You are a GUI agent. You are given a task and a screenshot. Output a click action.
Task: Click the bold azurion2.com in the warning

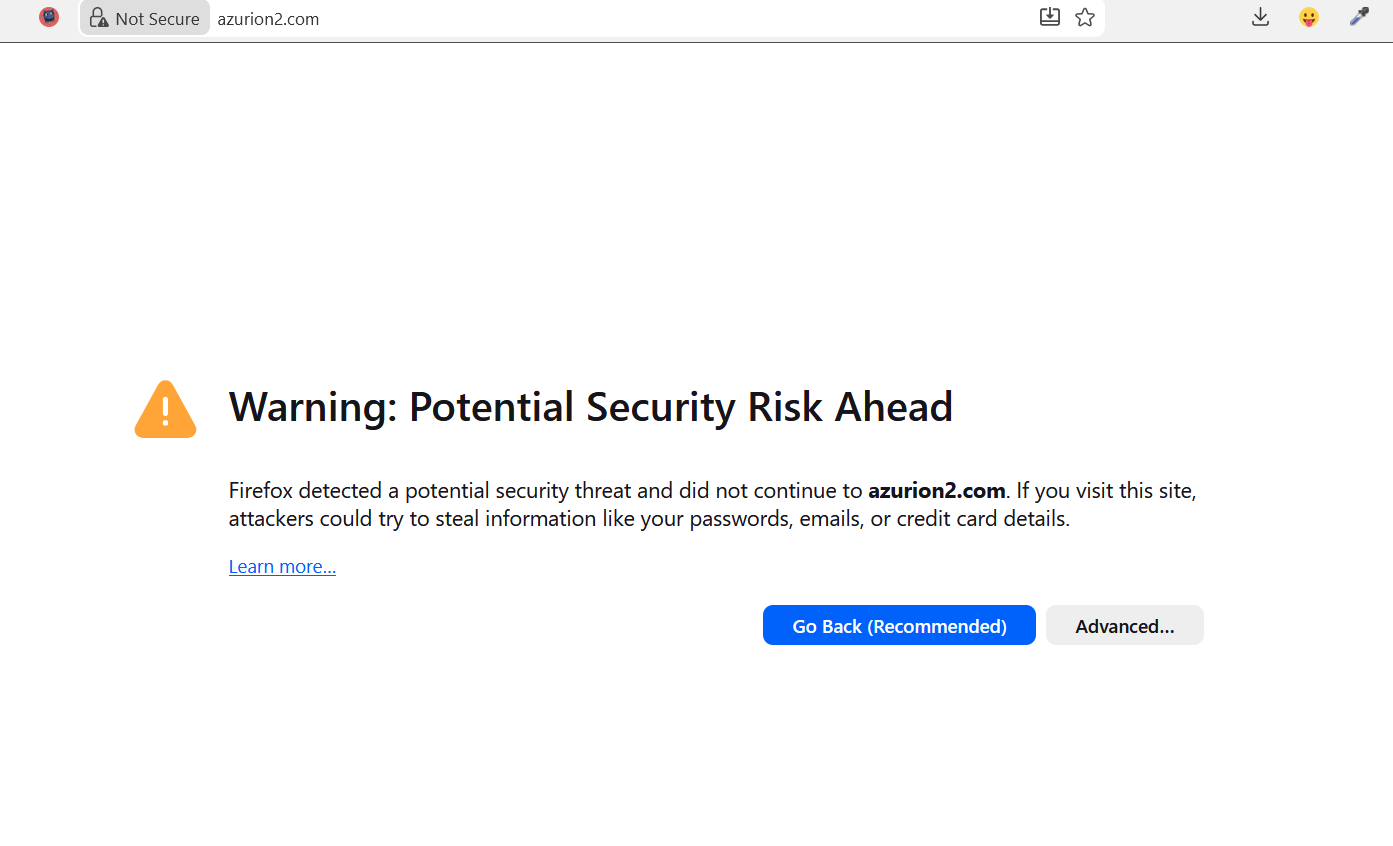click(936, 491)
